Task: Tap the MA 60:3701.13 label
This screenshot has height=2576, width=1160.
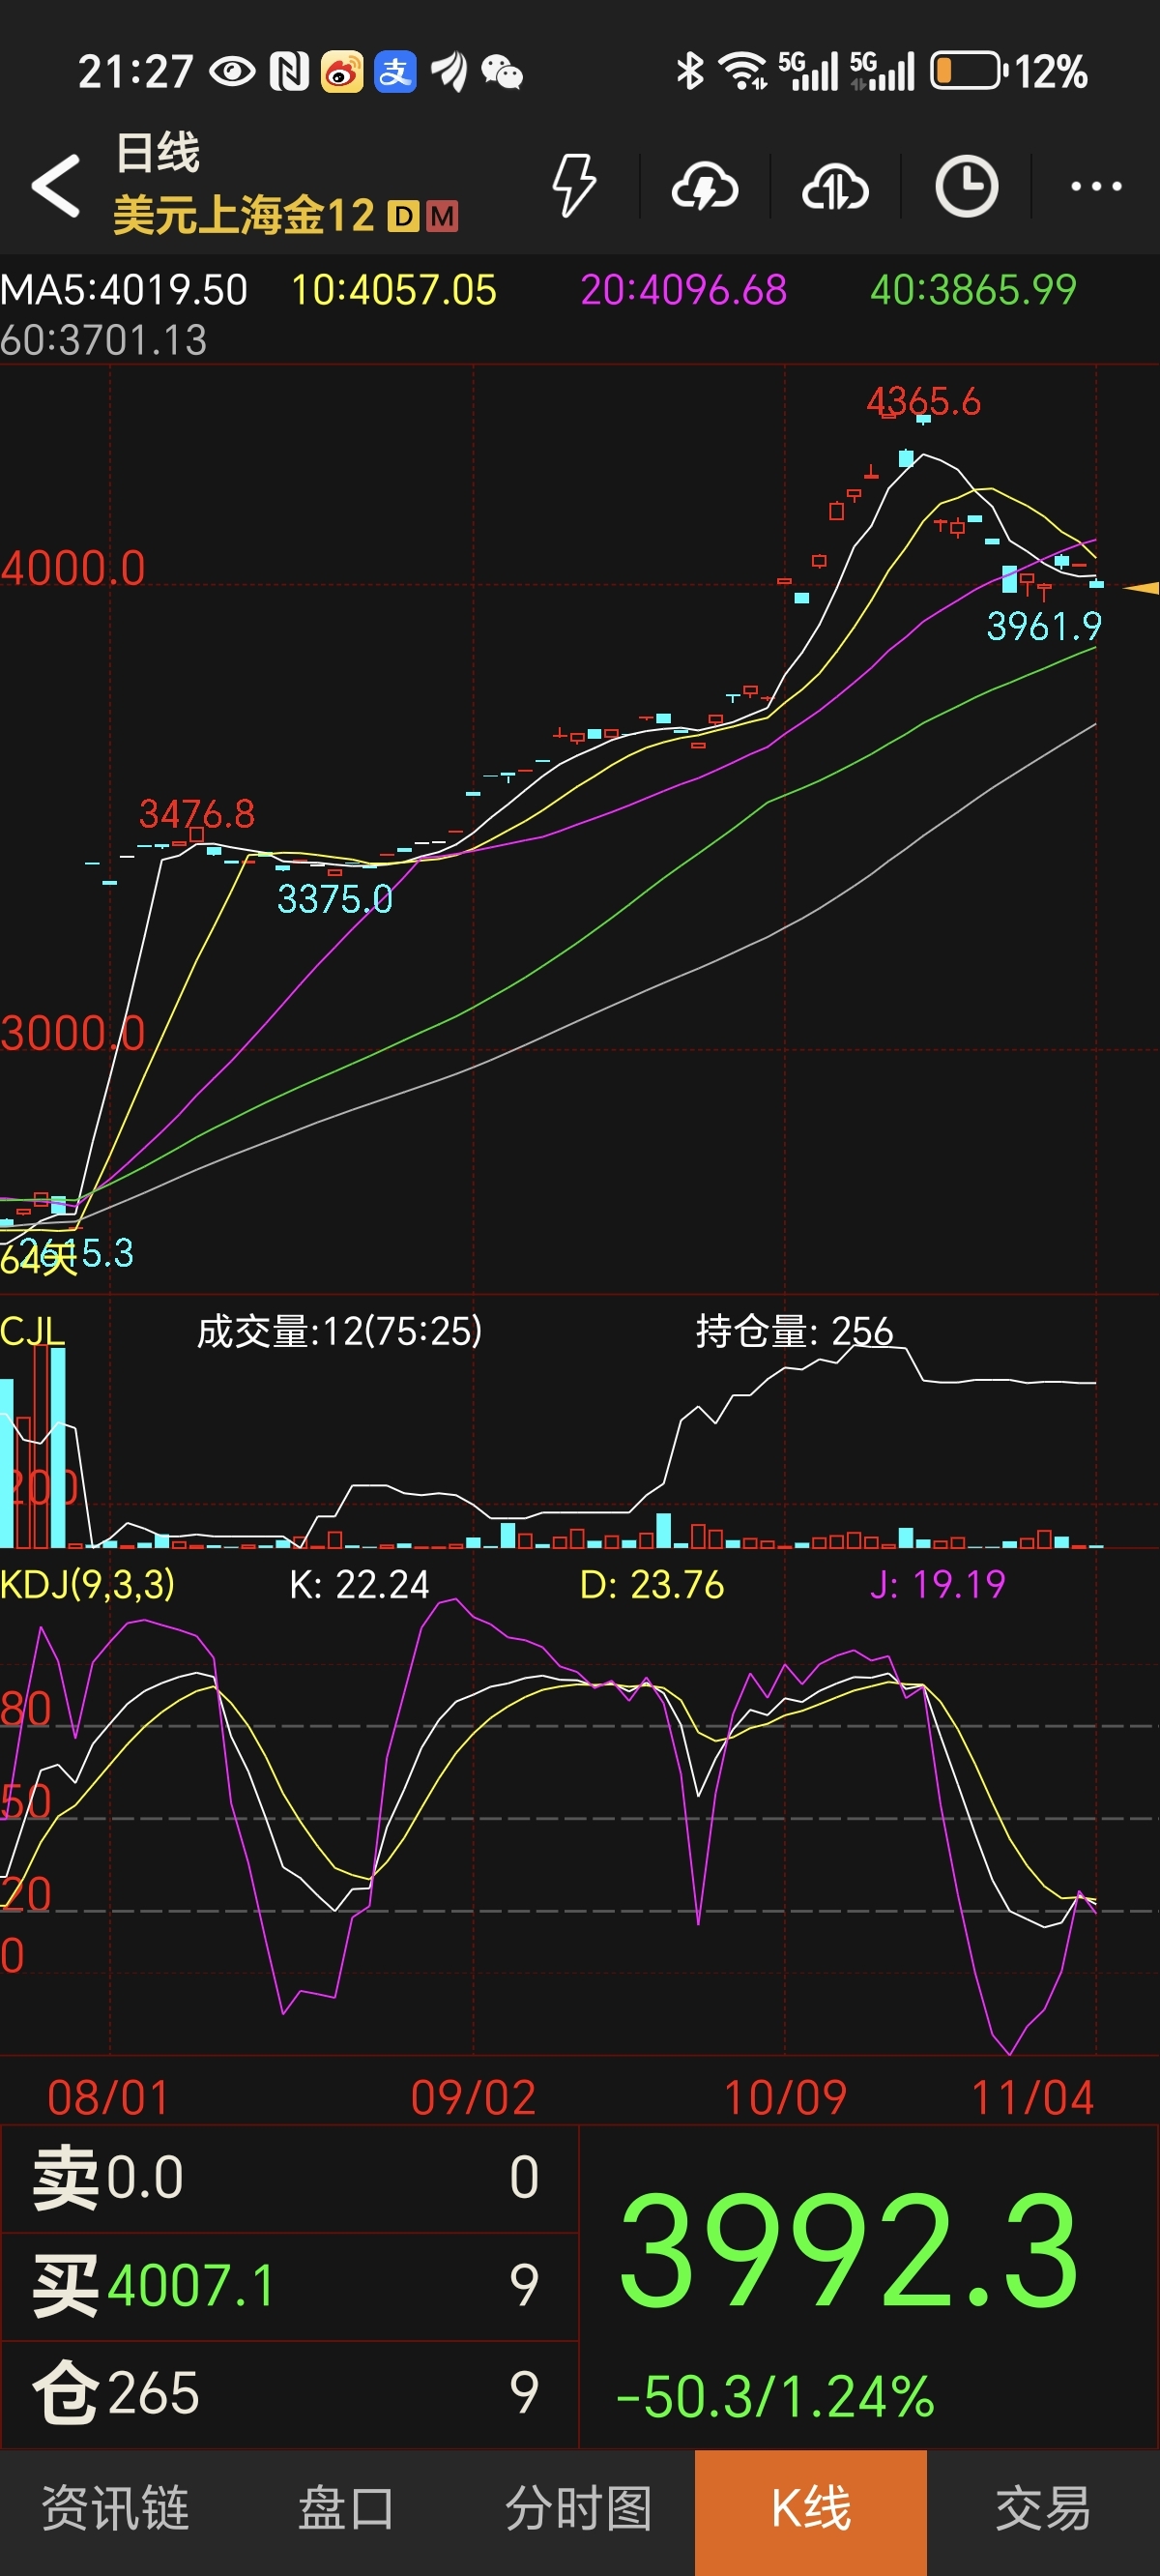Action: (x=103, y=341)
